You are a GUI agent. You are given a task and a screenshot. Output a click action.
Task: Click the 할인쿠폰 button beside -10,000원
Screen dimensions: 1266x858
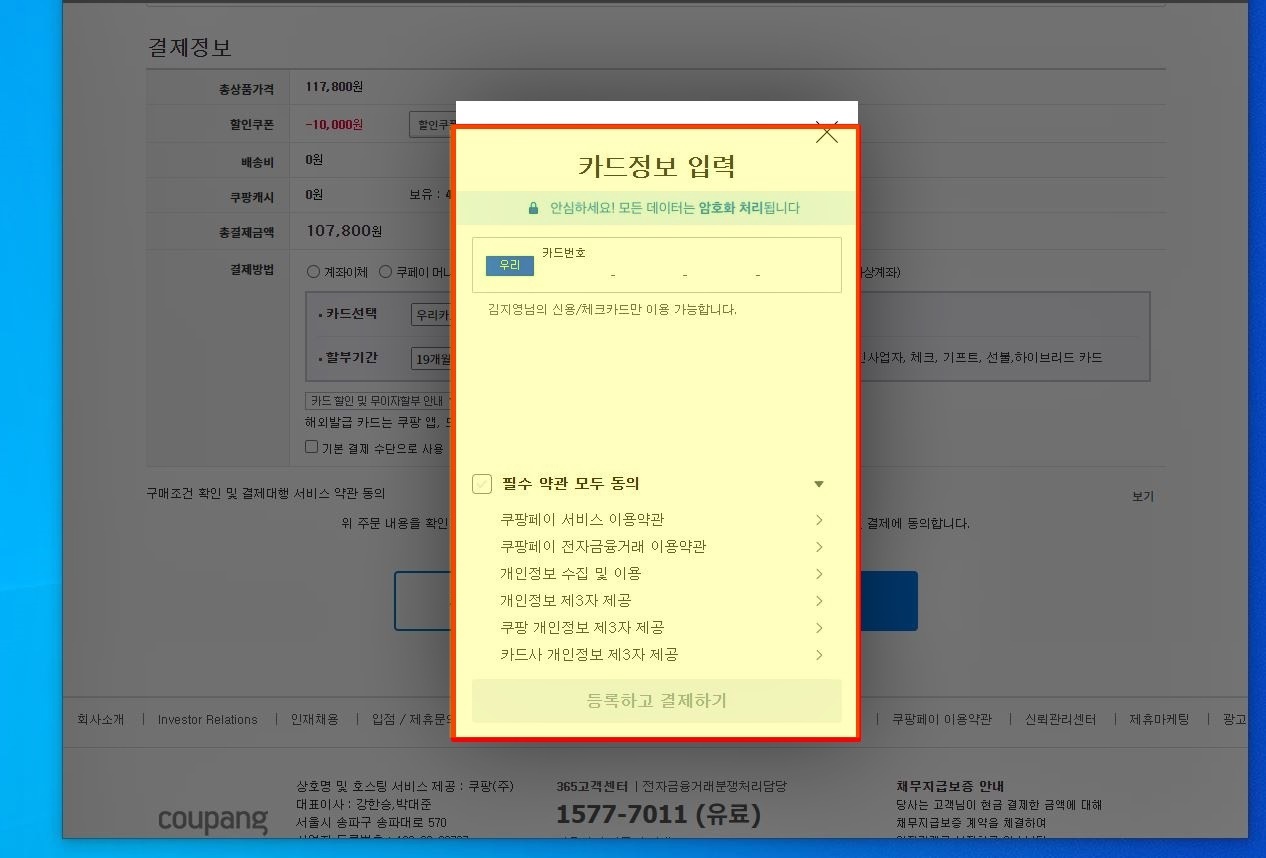click(432, 125)
